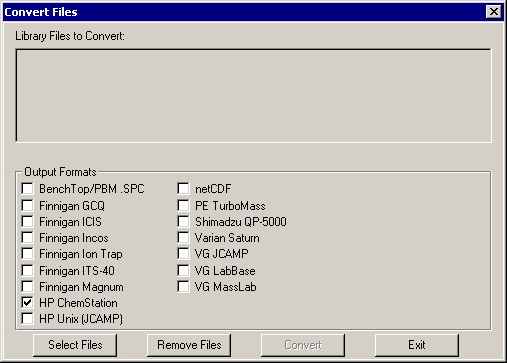Select the VG JCAMP format checkbox
This screenshot has width=507, height=363.
pos(183,254)
